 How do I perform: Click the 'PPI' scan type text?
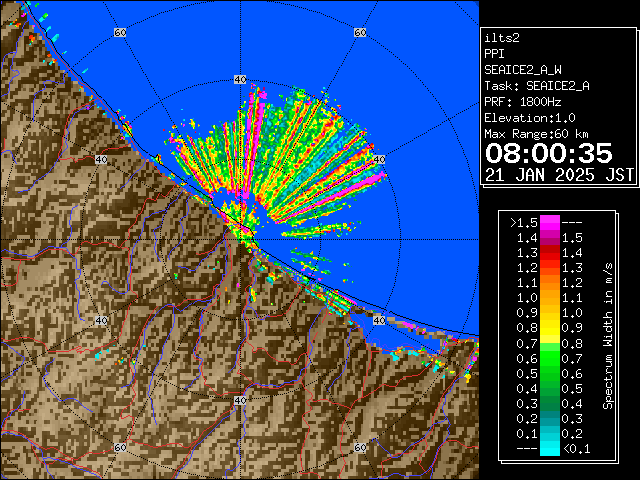point(494,54)
